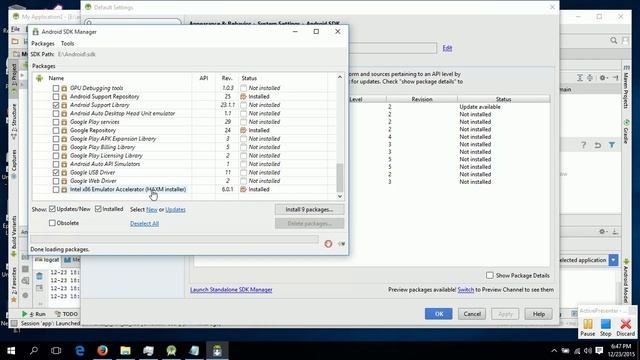Click the Android sort icon in Name header
The width and height of the screenshot is (640, 360).
click(40, 78)
